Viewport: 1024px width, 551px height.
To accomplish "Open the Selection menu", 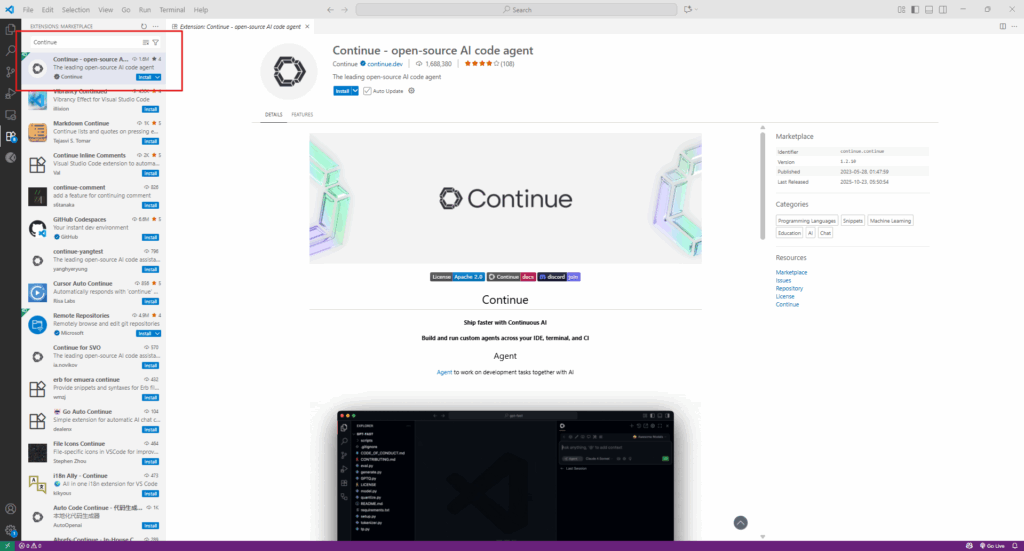I will pyautogui.click(x=76, y=10).
